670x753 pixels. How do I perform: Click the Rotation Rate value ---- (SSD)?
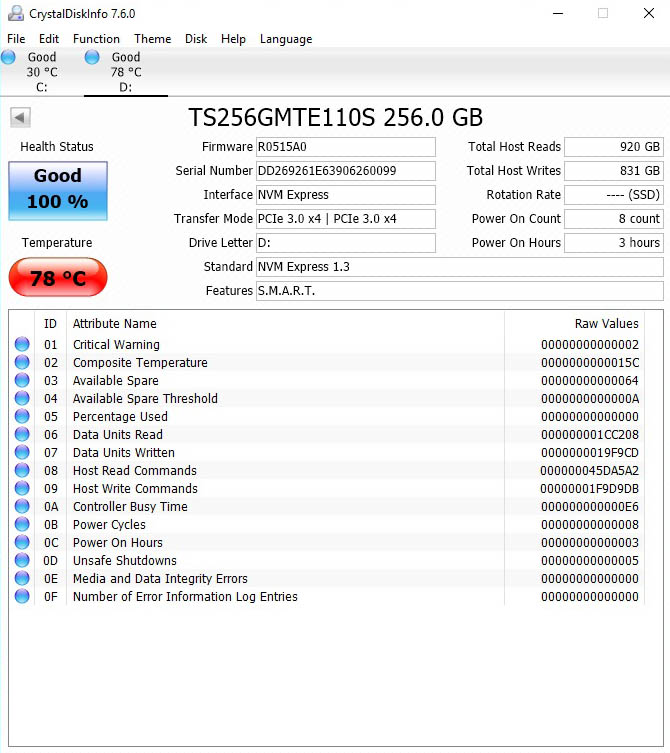coord(614,195)
